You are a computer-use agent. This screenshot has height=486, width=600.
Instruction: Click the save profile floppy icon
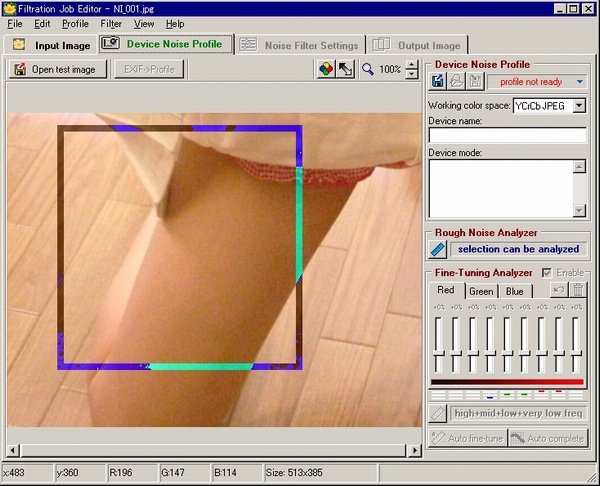pos(438,81)
